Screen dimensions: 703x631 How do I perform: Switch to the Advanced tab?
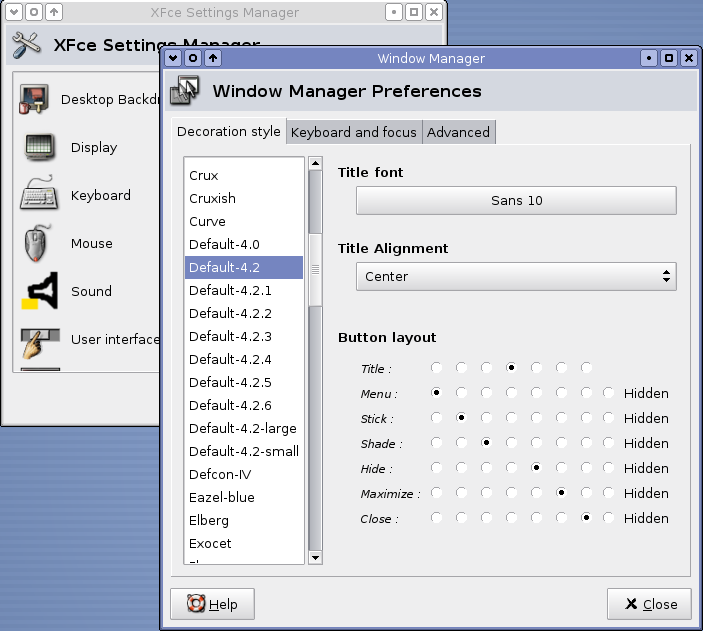pyautogui.click(x=458, y=132)
